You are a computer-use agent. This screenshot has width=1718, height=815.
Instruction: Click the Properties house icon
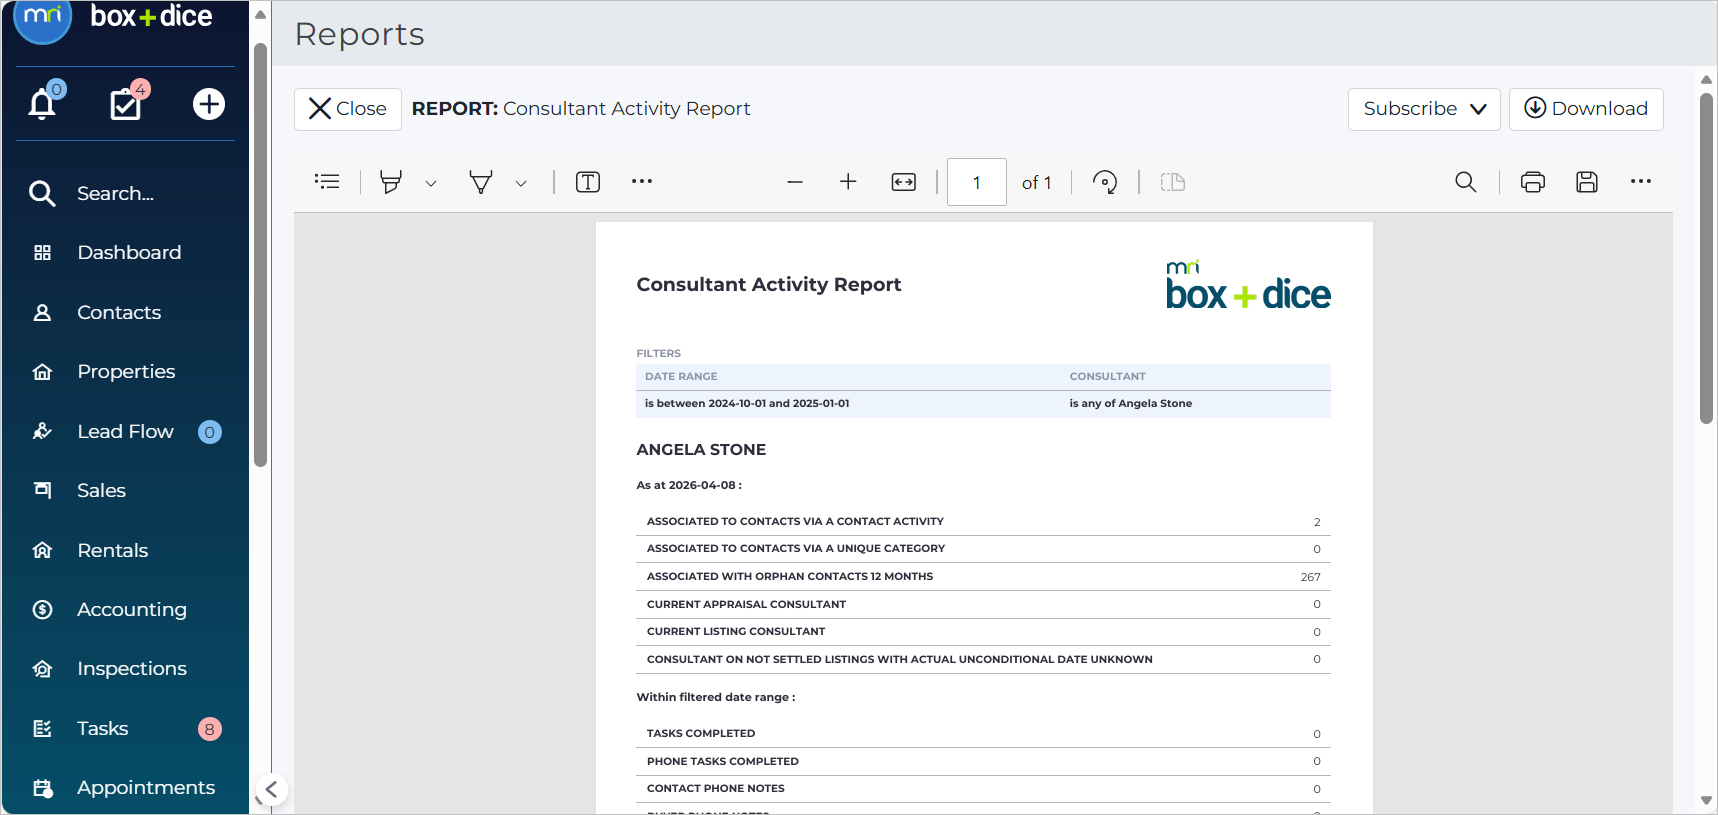click(42, 372)
